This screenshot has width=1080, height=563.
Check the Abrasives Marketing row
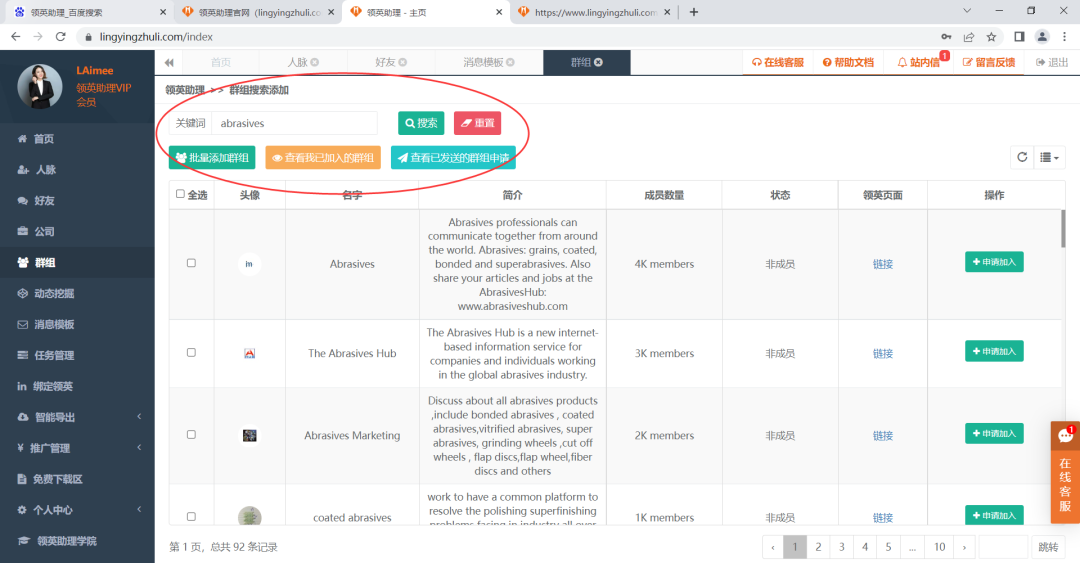191,435
